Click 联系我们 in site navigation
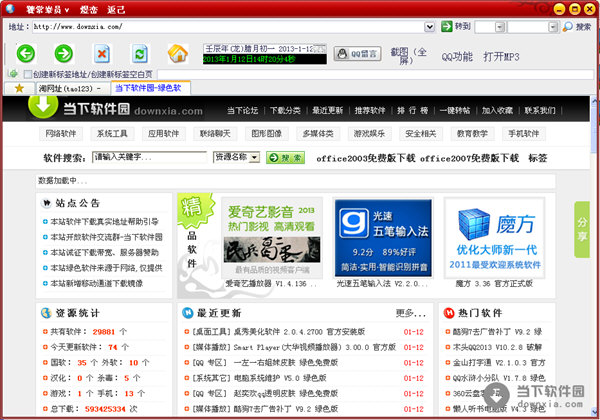 (540, 111)
